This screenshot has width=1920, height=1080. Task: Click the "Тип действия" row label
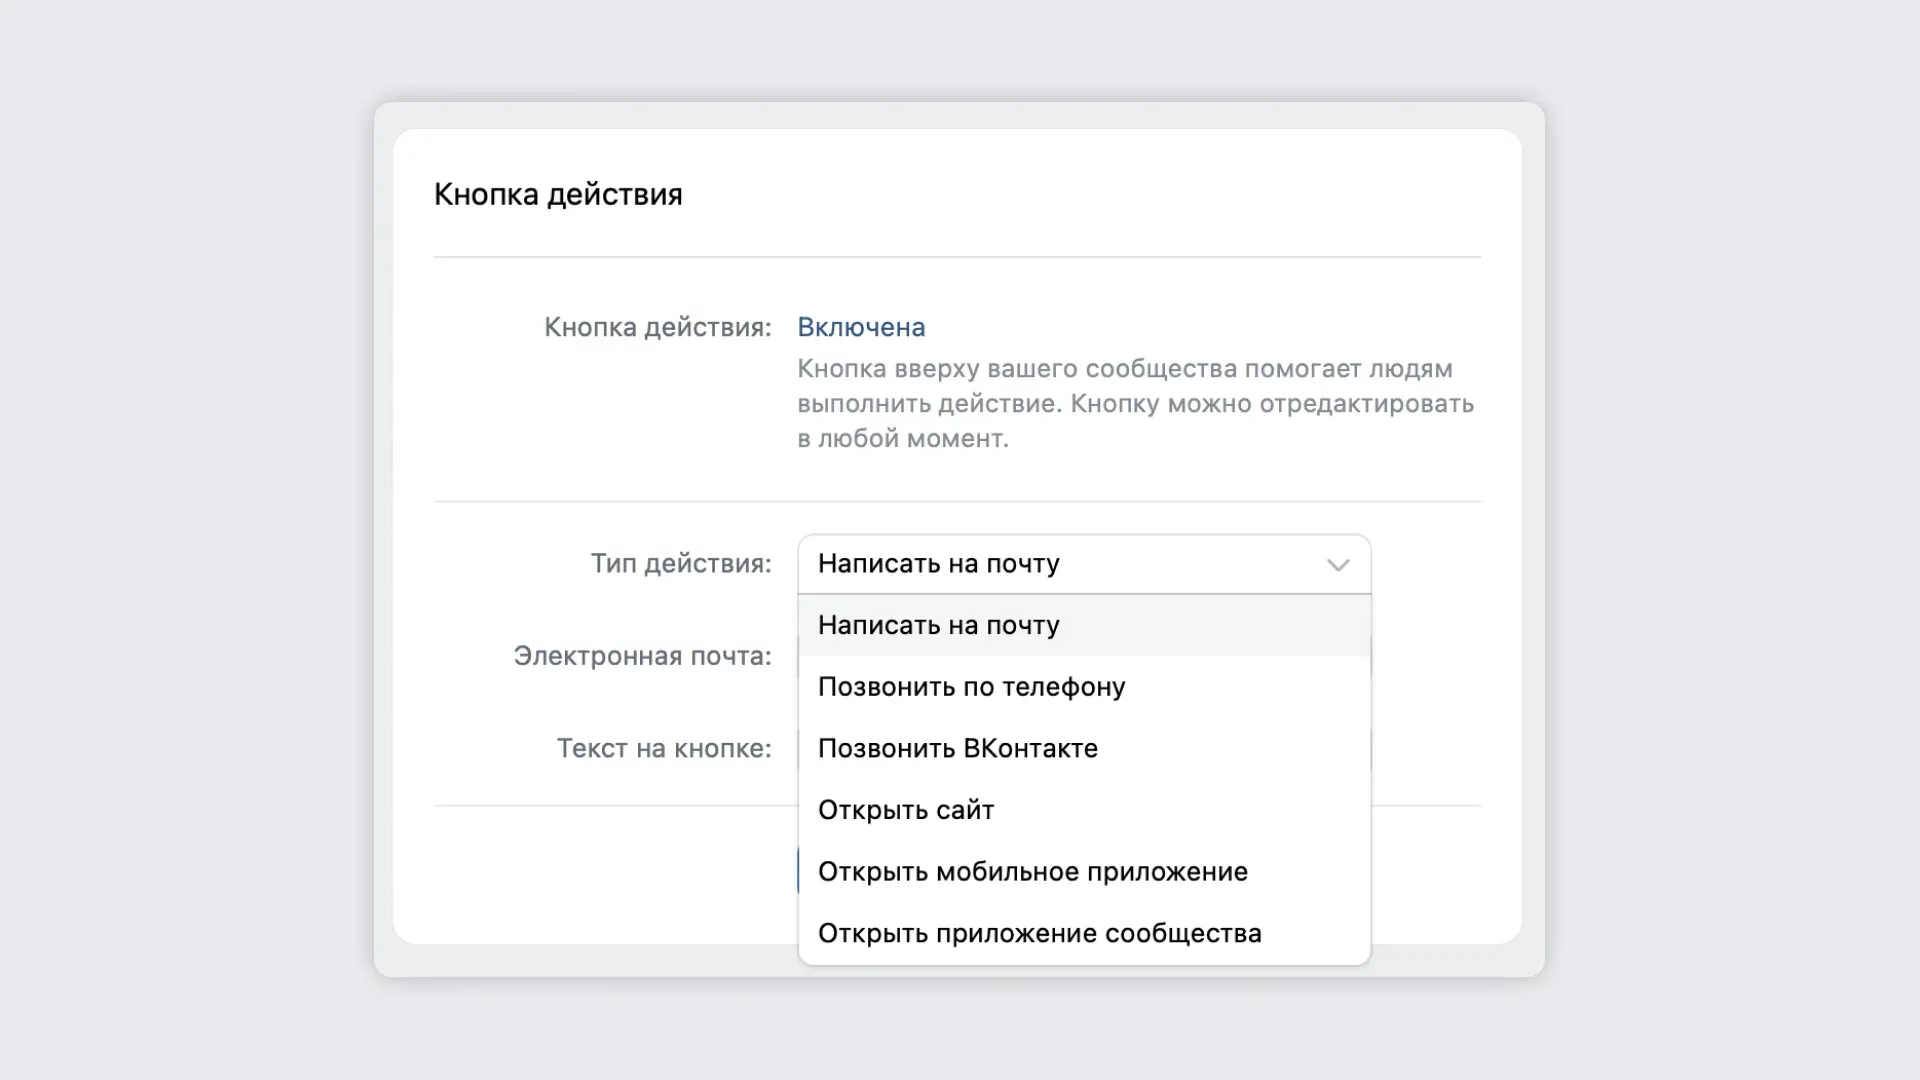(x=683, y=564)
